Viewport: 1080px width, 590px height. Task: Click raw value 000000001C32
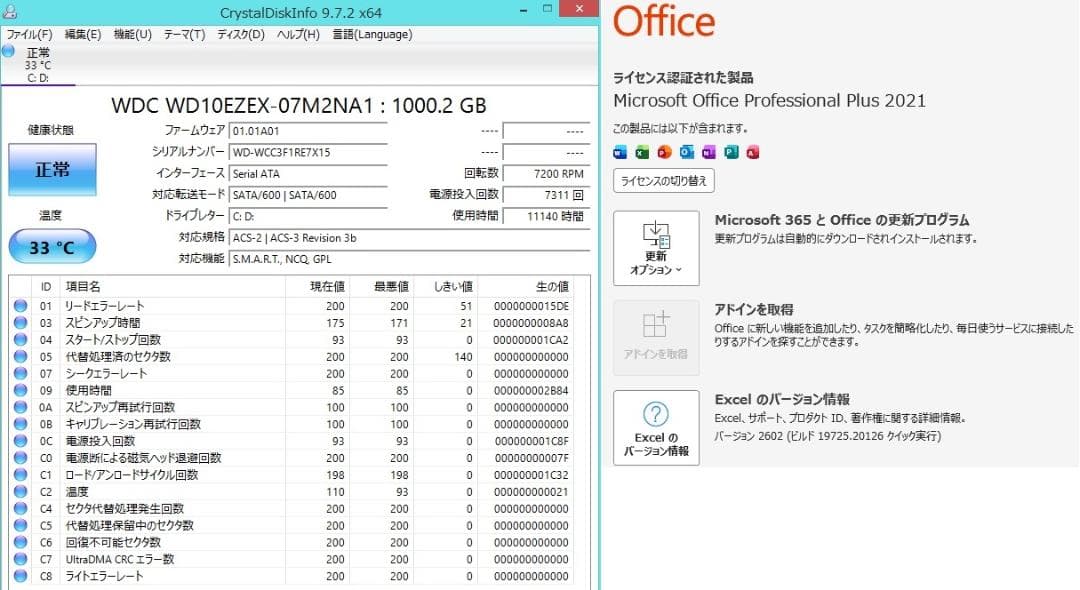(531, 475)
